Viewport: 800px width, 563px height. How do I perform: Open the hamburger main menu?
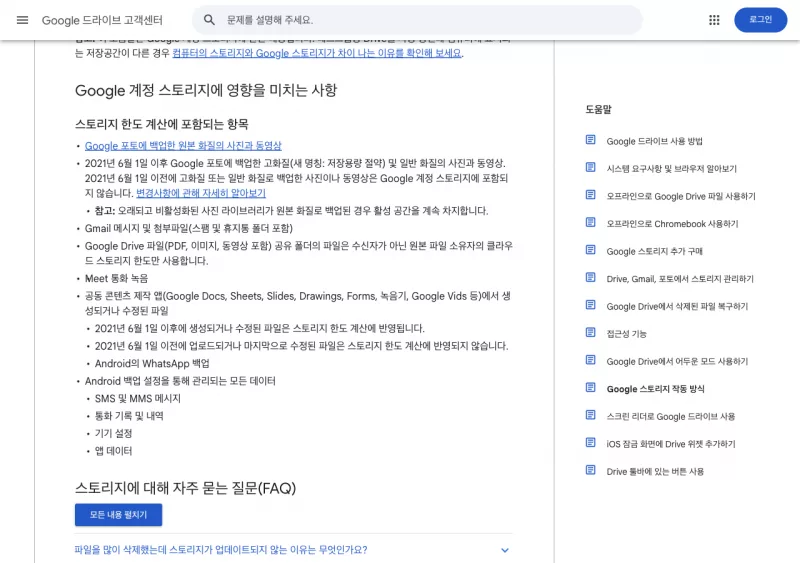pos(22,20)
